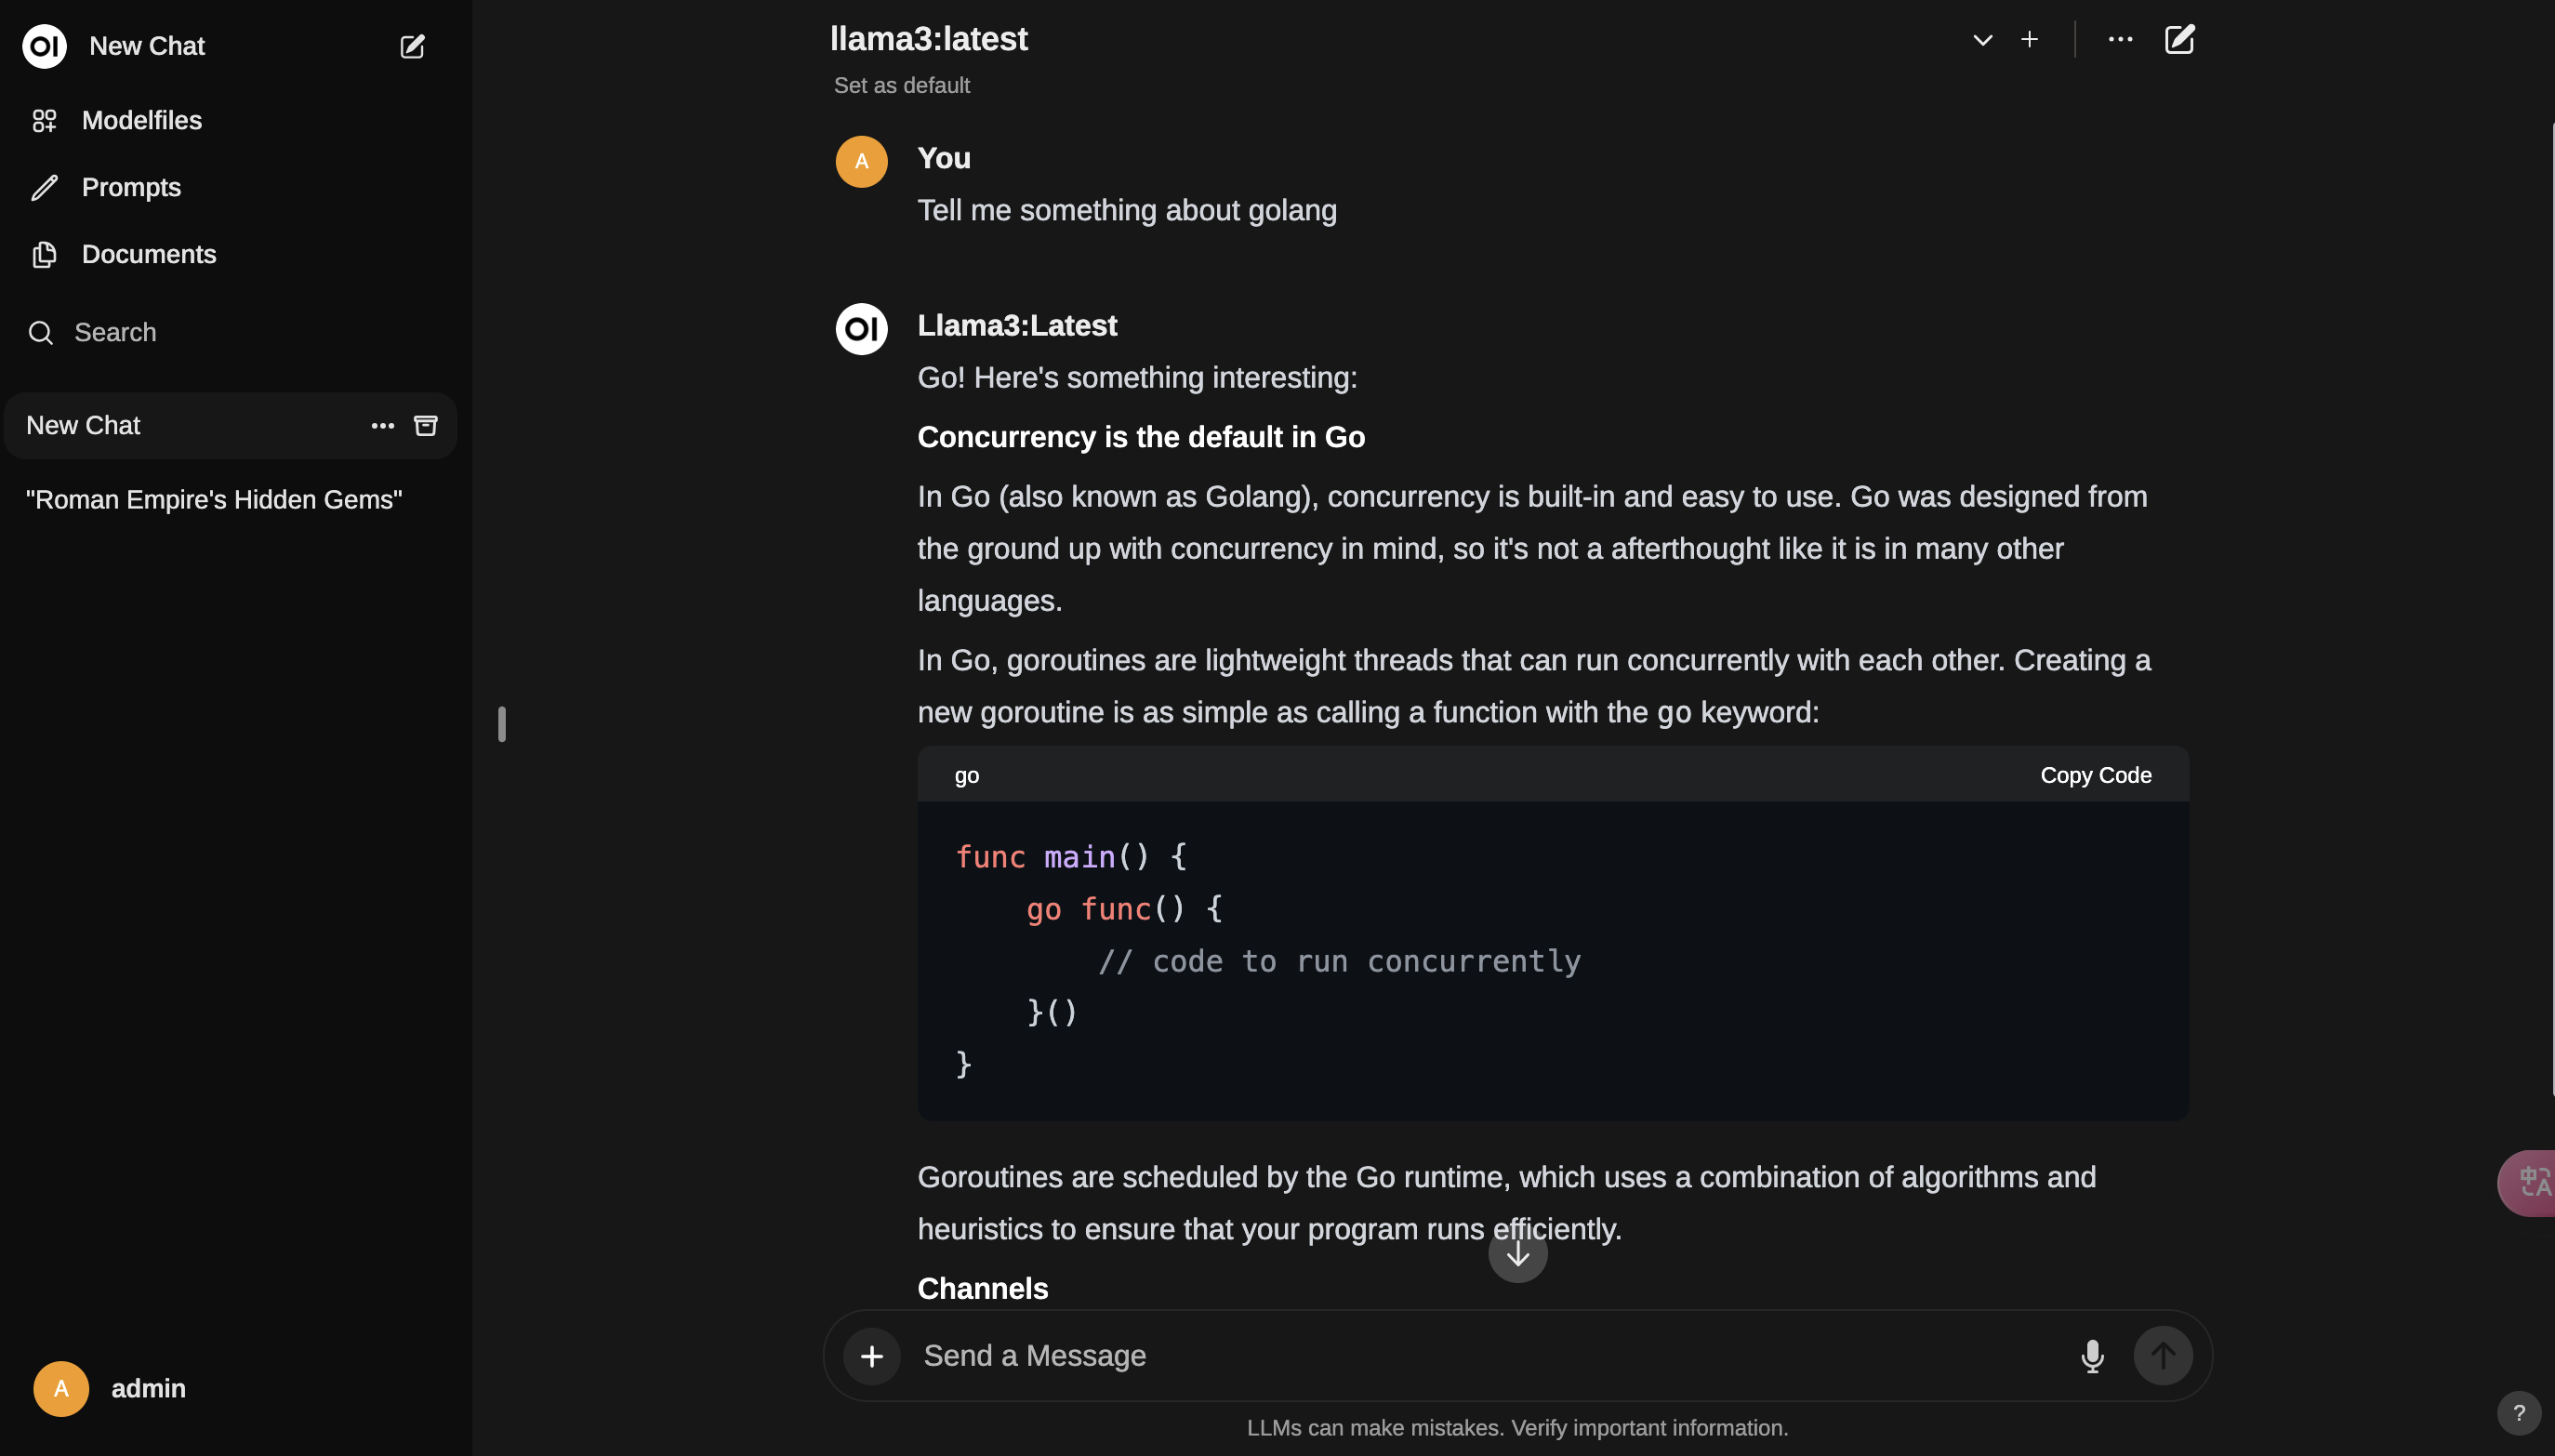Click the send message arrow button
Image resolution: width=2555 pixels, height=1456 pixels.
click(2162, 1356)
